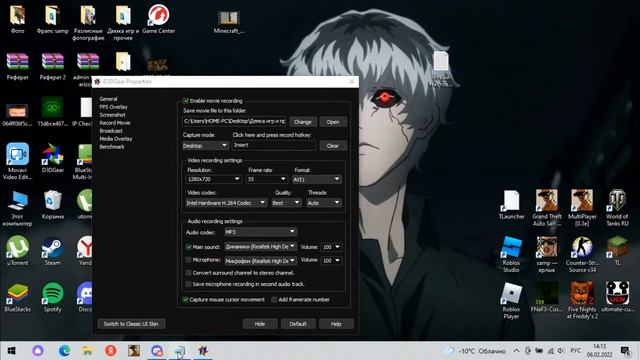Open the Game Center desktop shortcut

[x=158, y=20]
